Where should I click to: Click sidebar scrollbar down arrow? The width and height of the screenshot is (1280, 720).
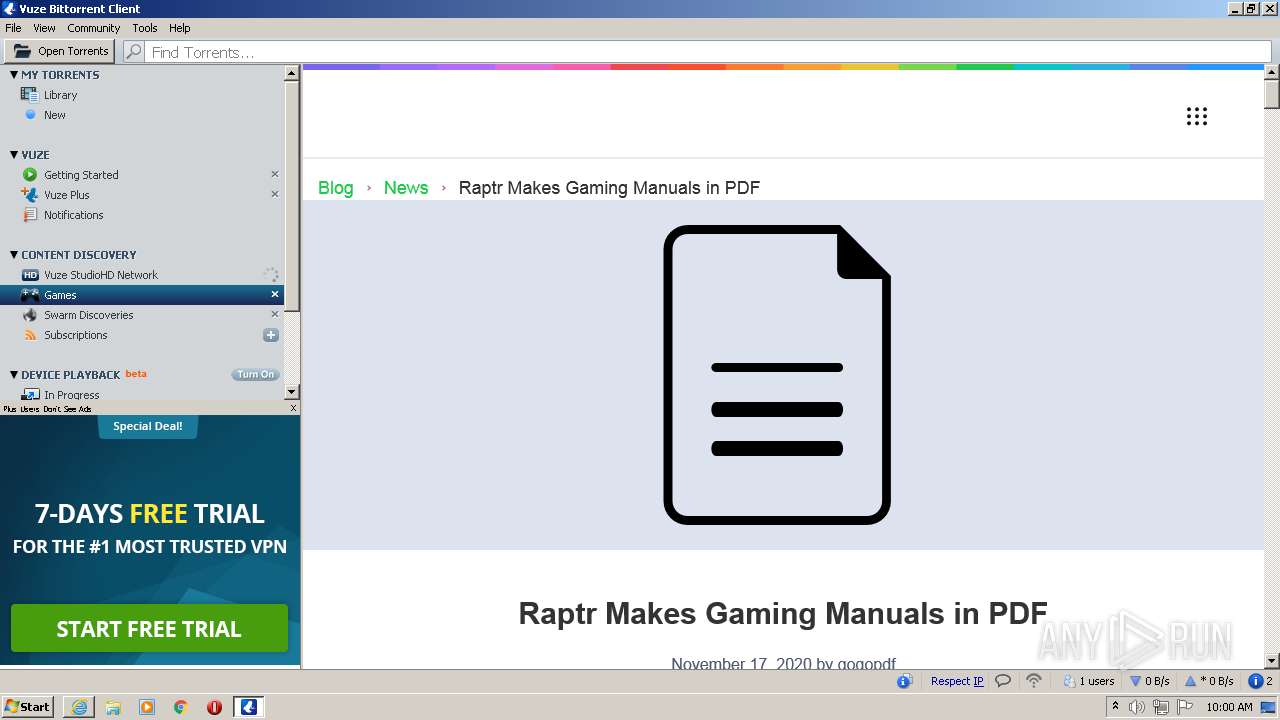(x=292, y=392)
